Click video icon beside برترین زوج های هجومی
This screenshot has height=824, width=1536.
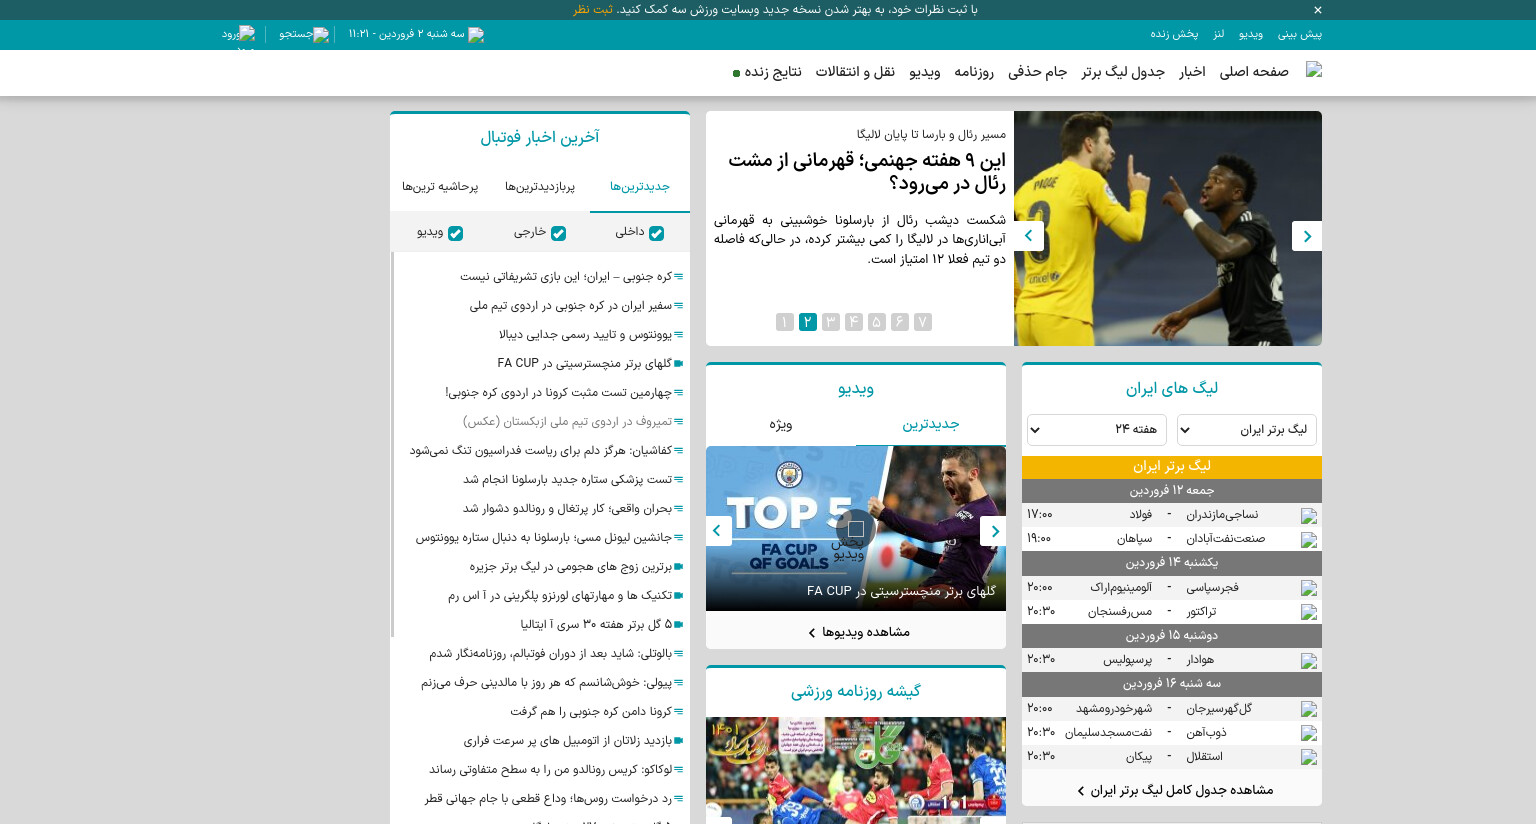pos(679,567)
